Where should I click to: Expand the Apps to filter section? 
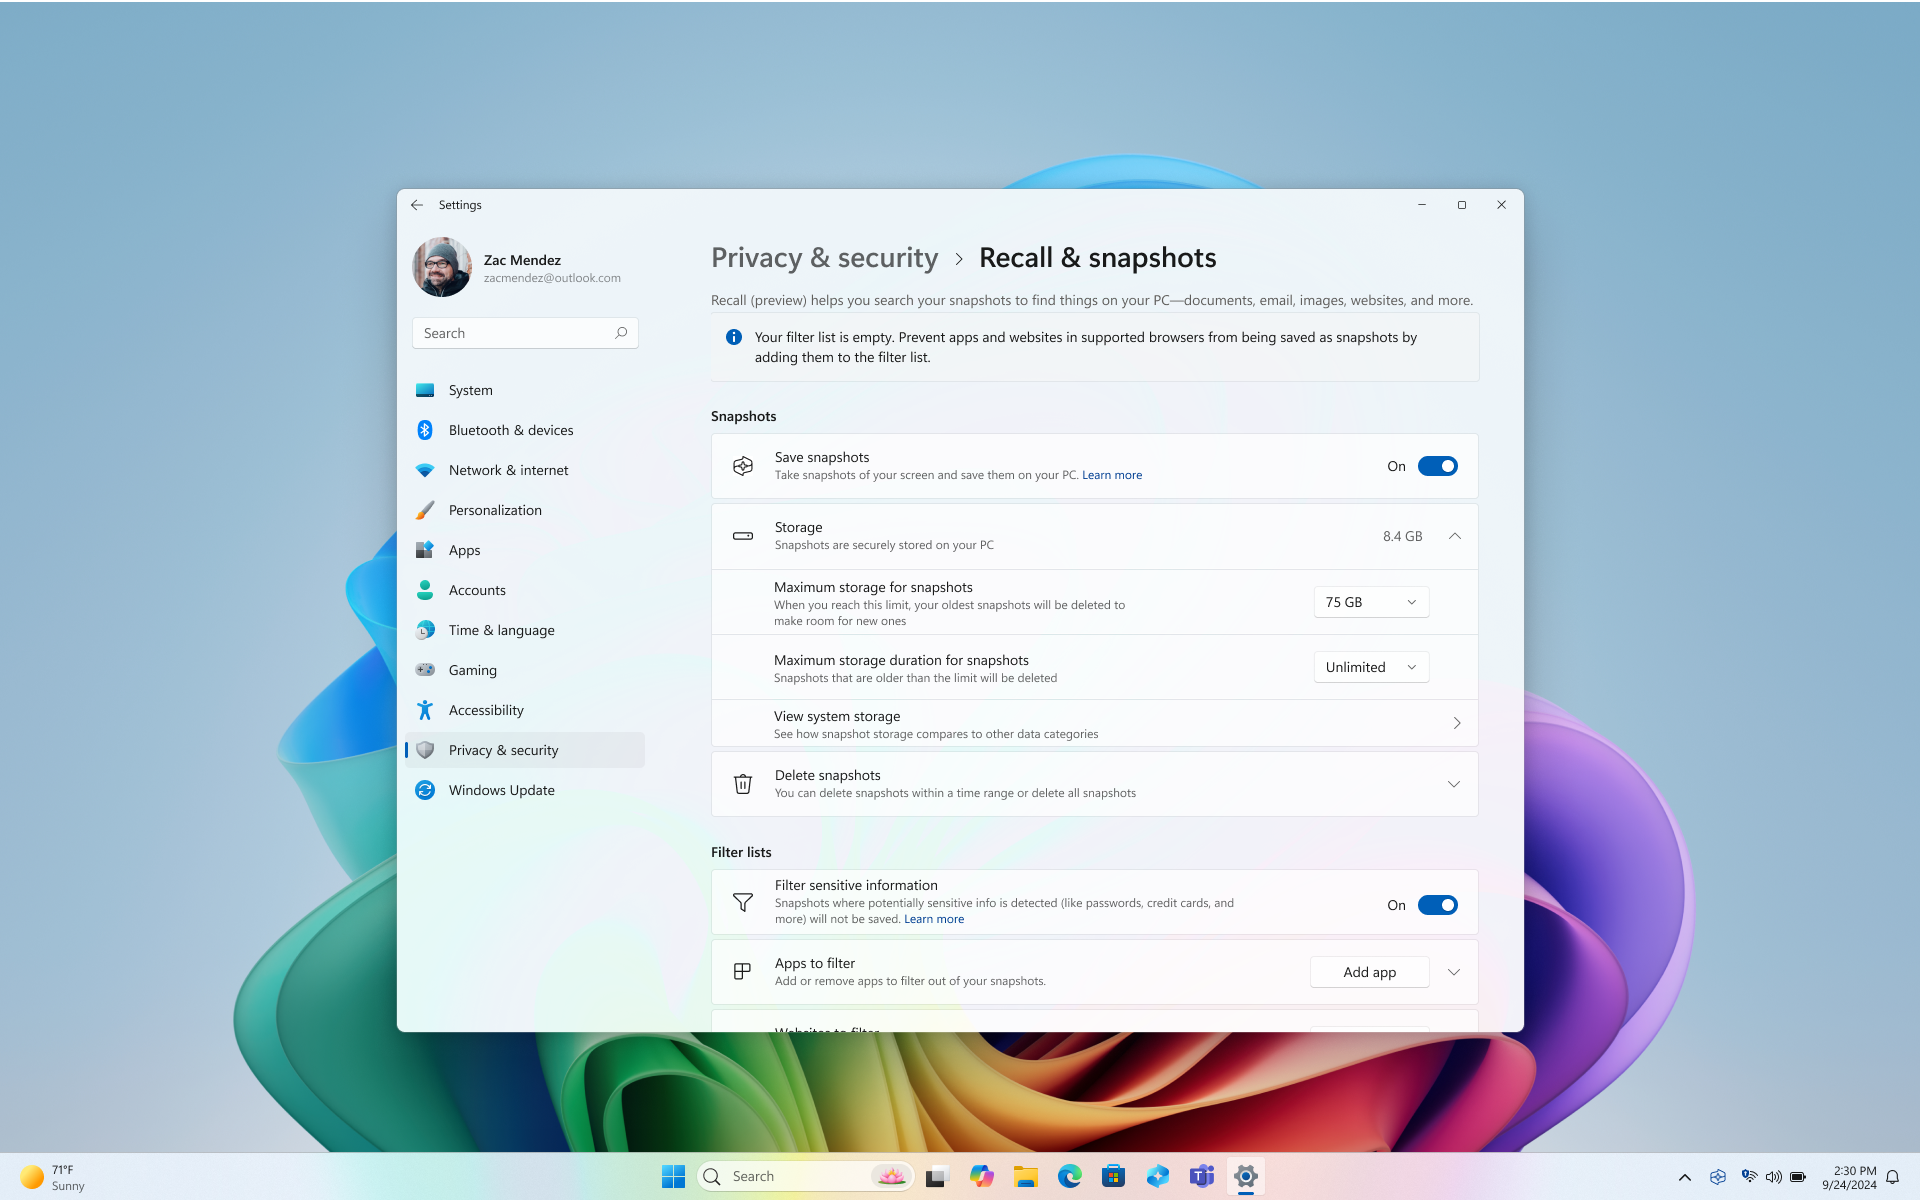pos(1454,971)
